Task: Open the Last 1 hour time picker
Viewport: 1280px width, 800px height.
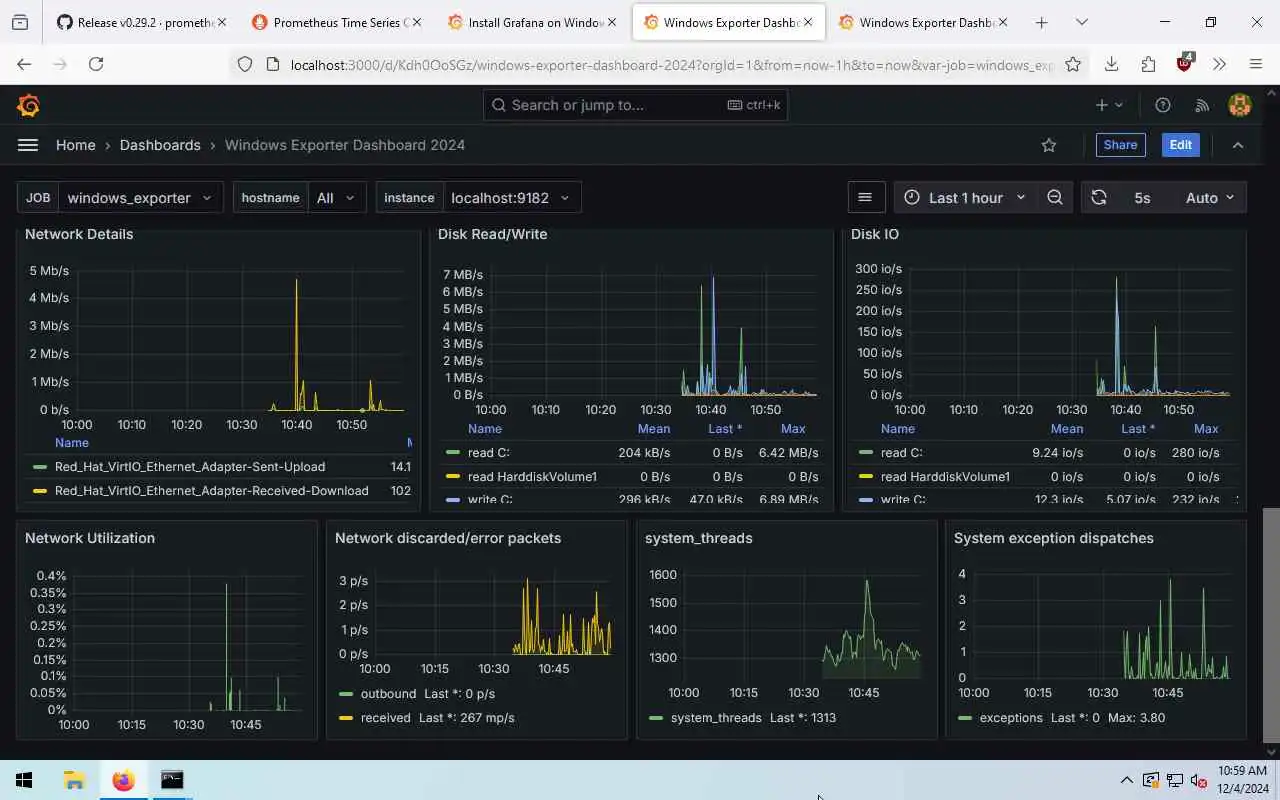Action: click(x=966, y=197)
